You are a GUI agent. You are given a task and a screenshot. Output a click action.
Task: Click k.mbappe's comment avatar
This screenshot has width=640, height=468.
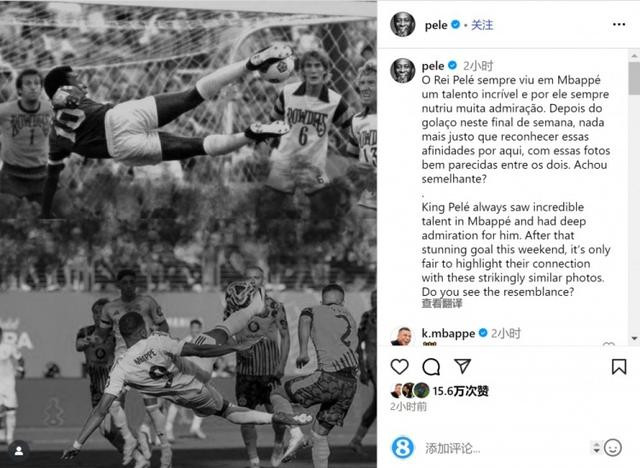[402, 336]
